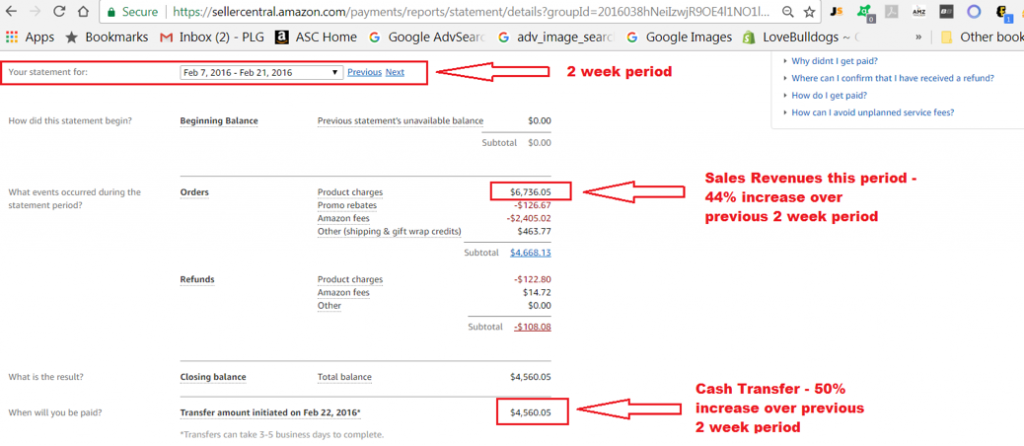Open the JS extension icon
This screenshot has height=446, width=1024.
836,13
